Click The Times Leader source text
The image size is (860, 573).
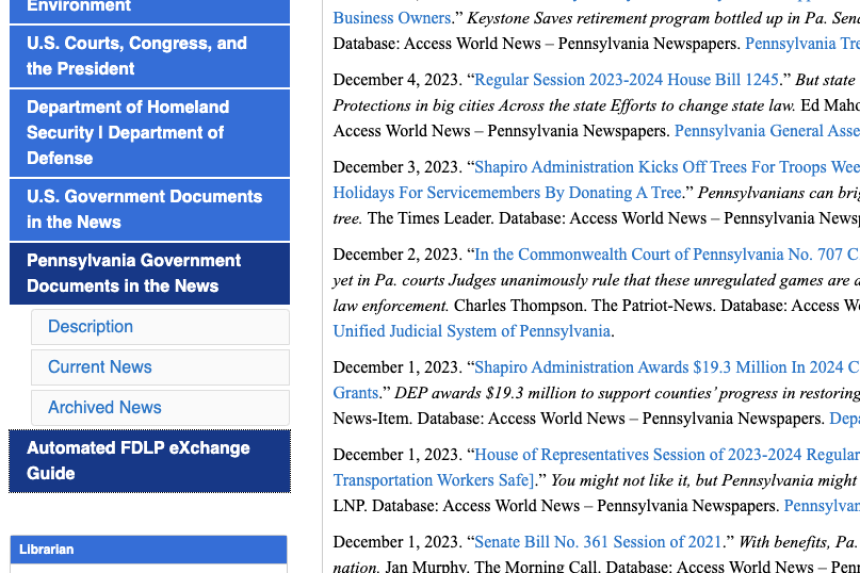point(429,218)
